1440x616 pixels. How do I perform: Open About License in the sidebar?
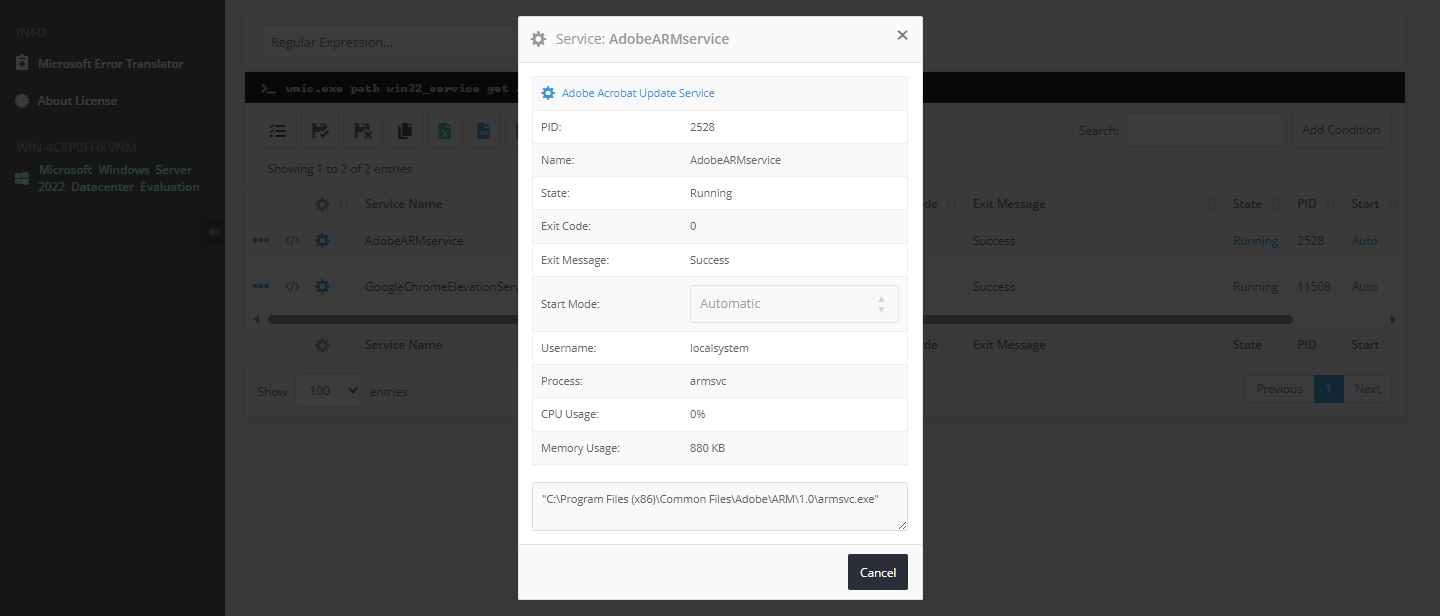pyautogui.click(x=77, y=101)
